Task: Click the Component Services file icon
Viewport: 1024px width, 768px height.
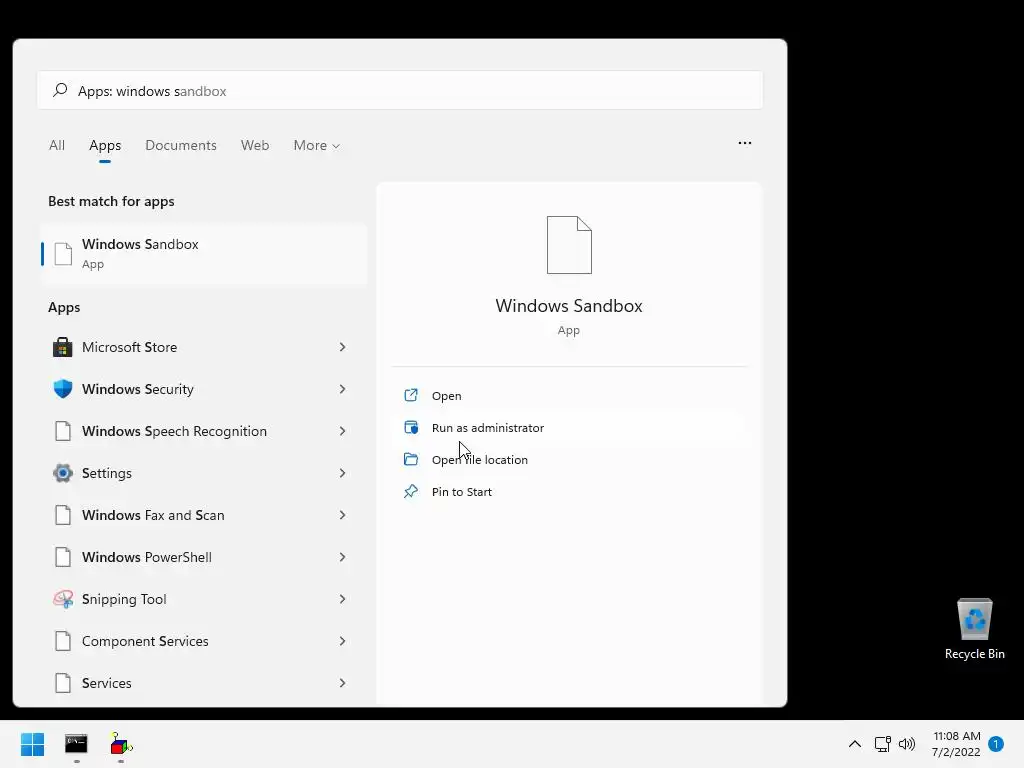Action: [63, 641]
